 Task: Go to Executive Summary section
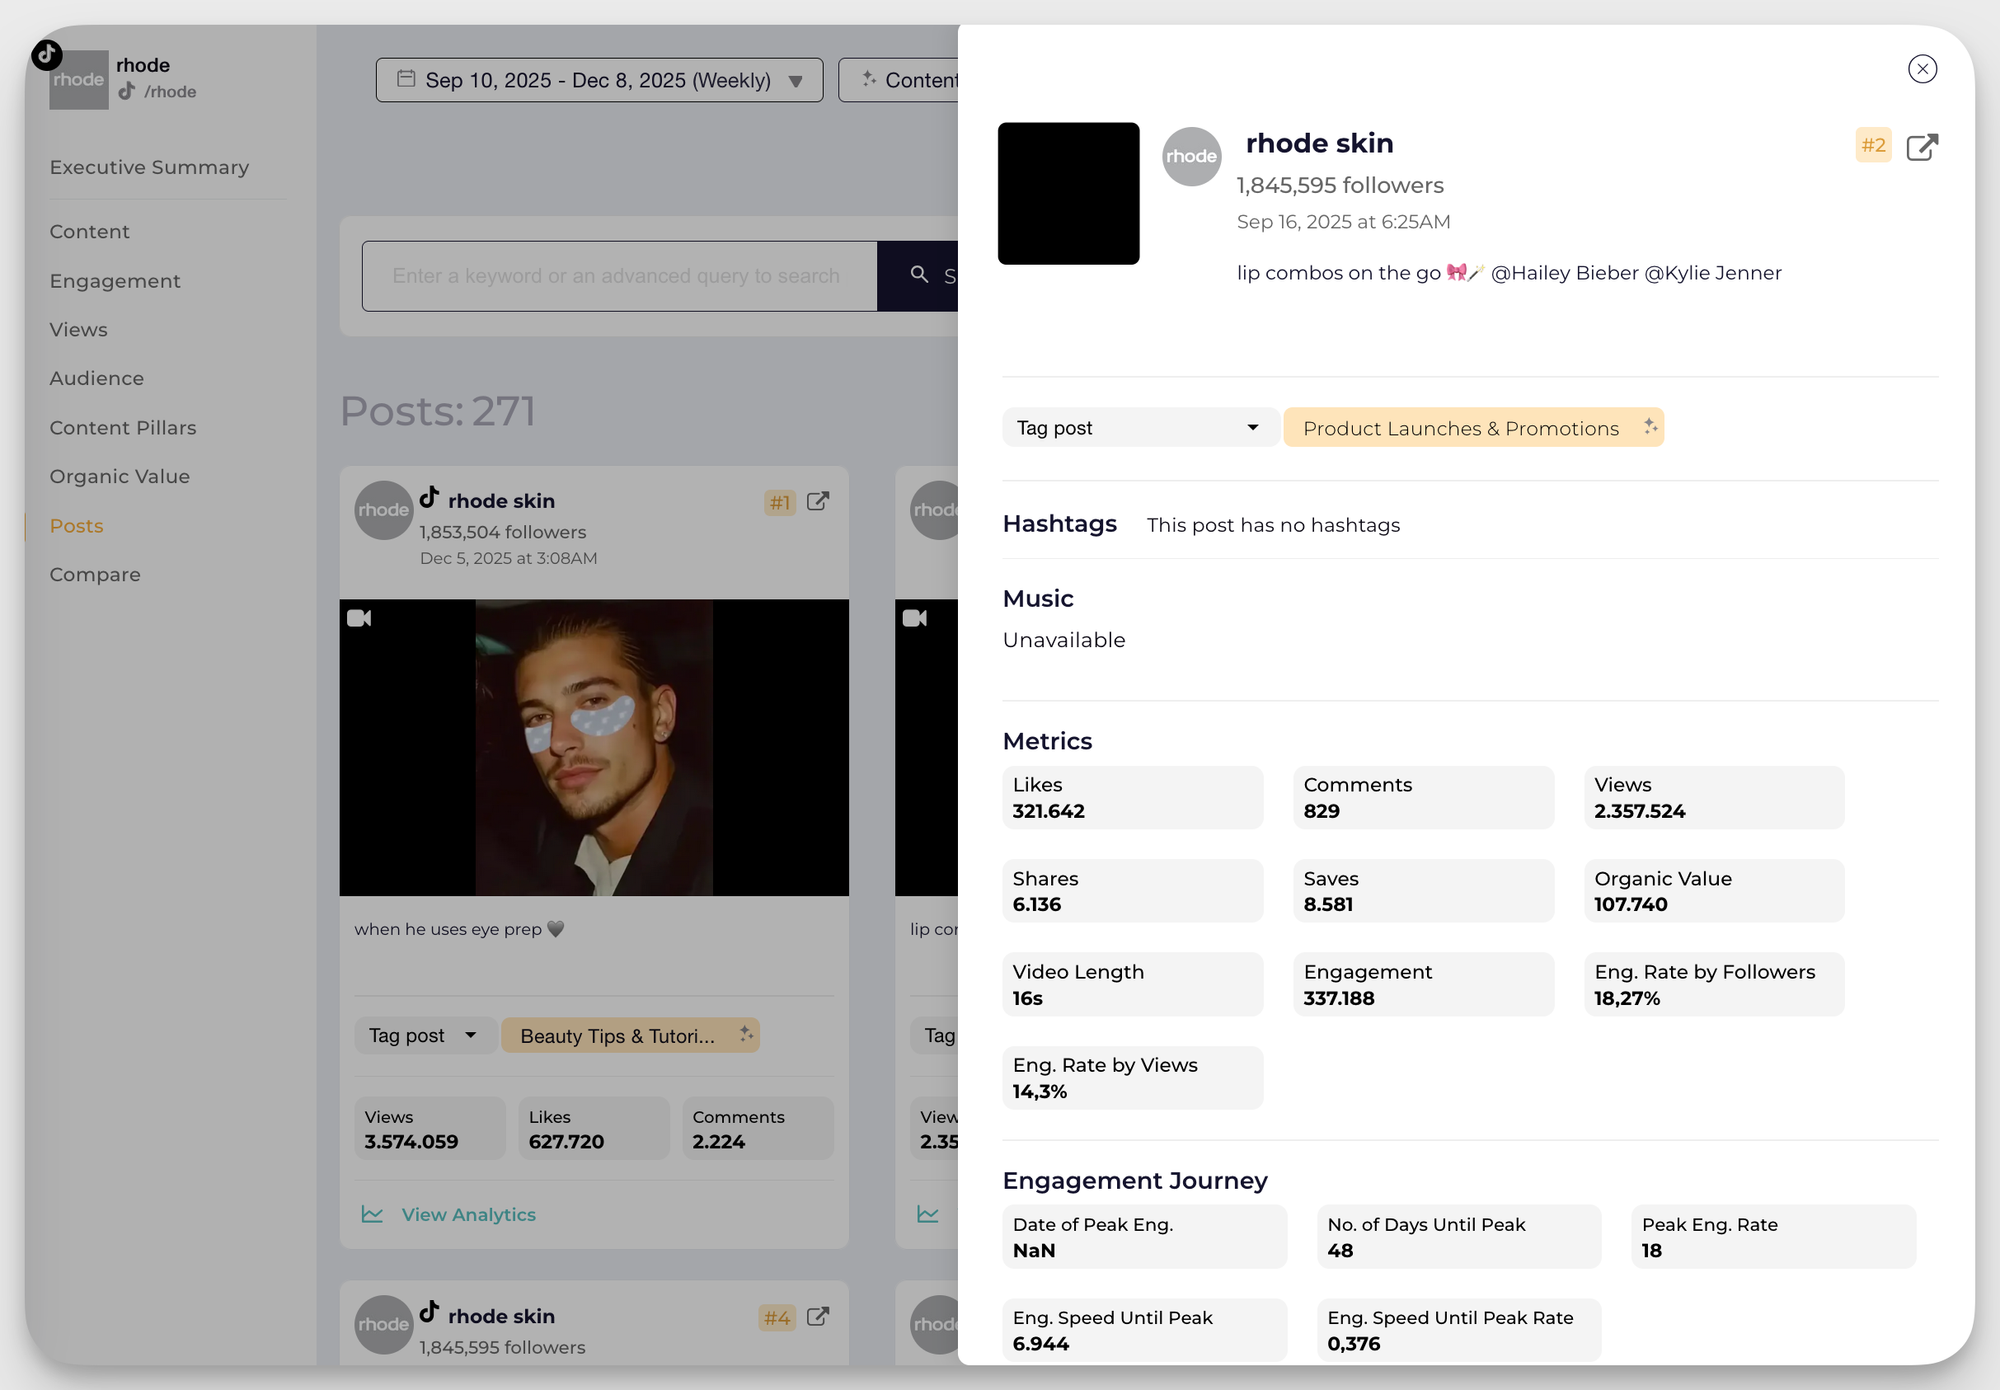[149, 167]
